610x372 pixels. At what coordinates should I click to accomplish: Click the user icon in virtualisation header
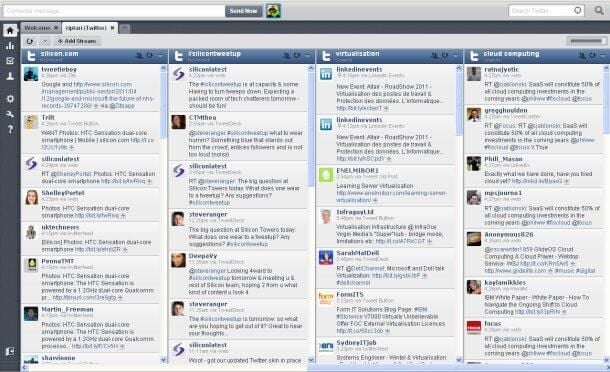[x=434, y=56]
